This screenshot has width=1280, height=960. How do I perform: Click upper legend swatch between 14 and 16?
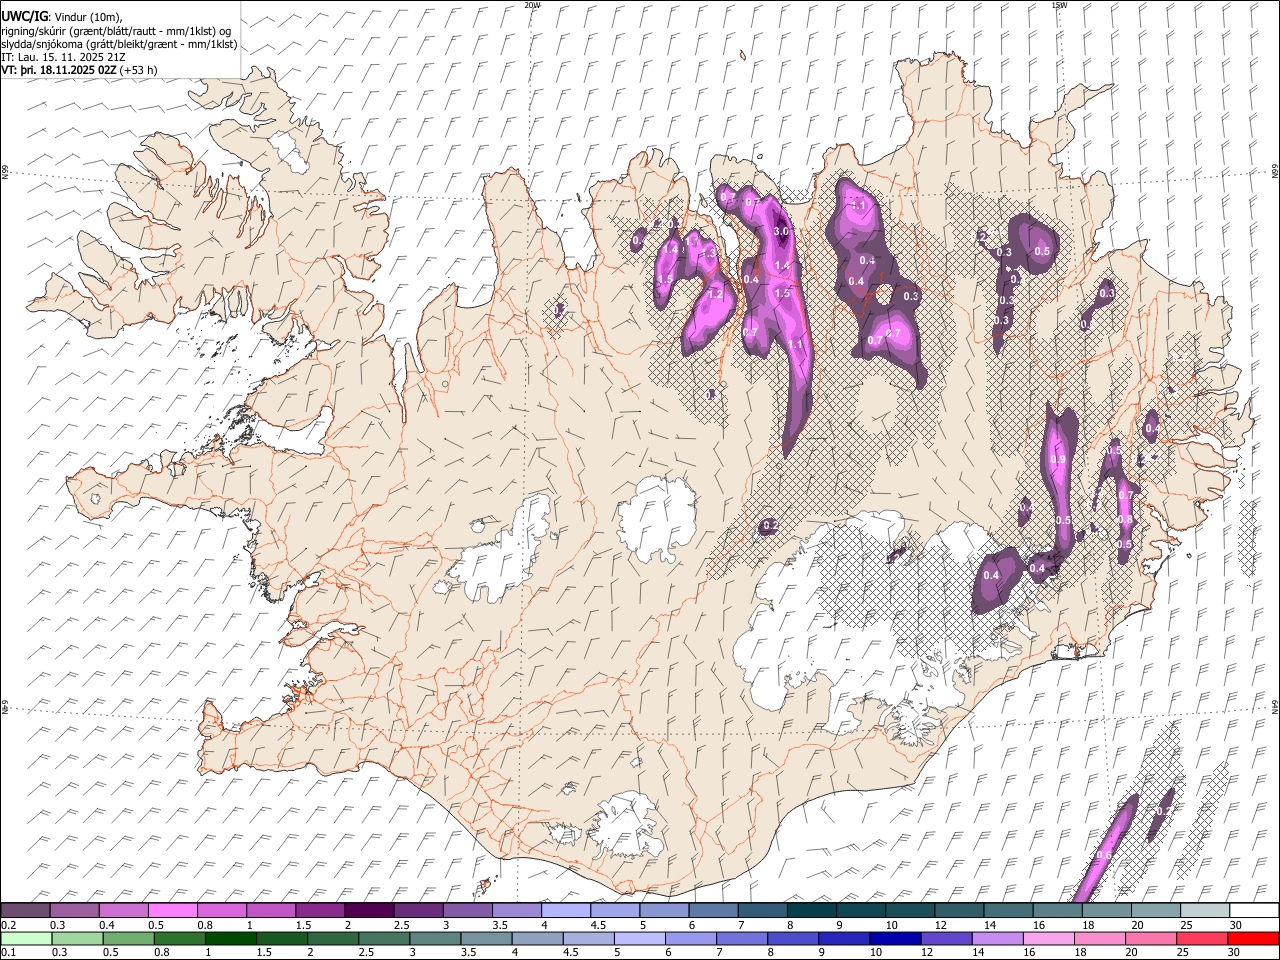click(1009, 910)
